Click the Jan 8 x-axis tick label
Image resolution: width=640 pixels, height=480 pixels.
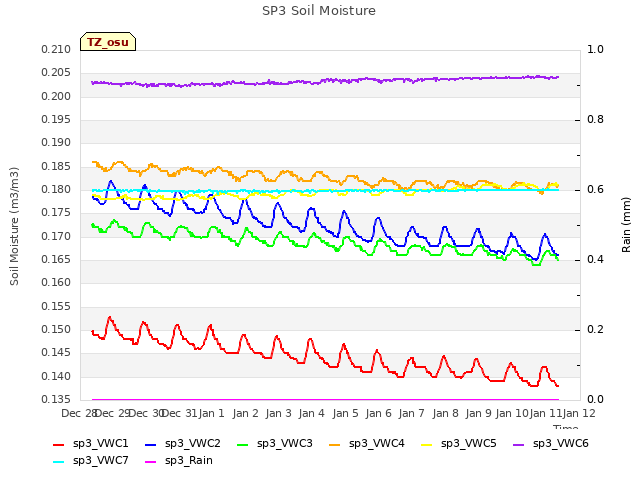(x=445, y=413)
